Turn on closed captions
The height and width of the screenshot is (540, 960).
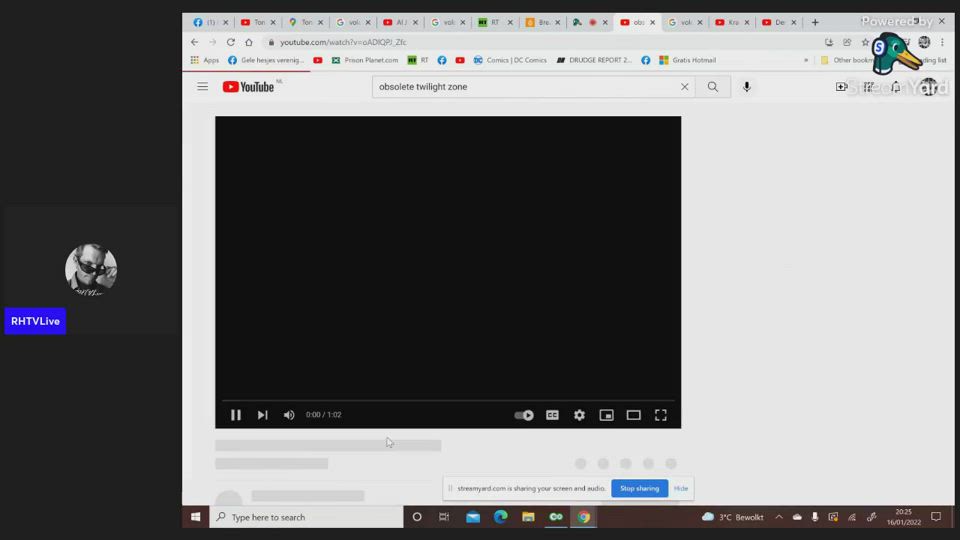(552, 415)
